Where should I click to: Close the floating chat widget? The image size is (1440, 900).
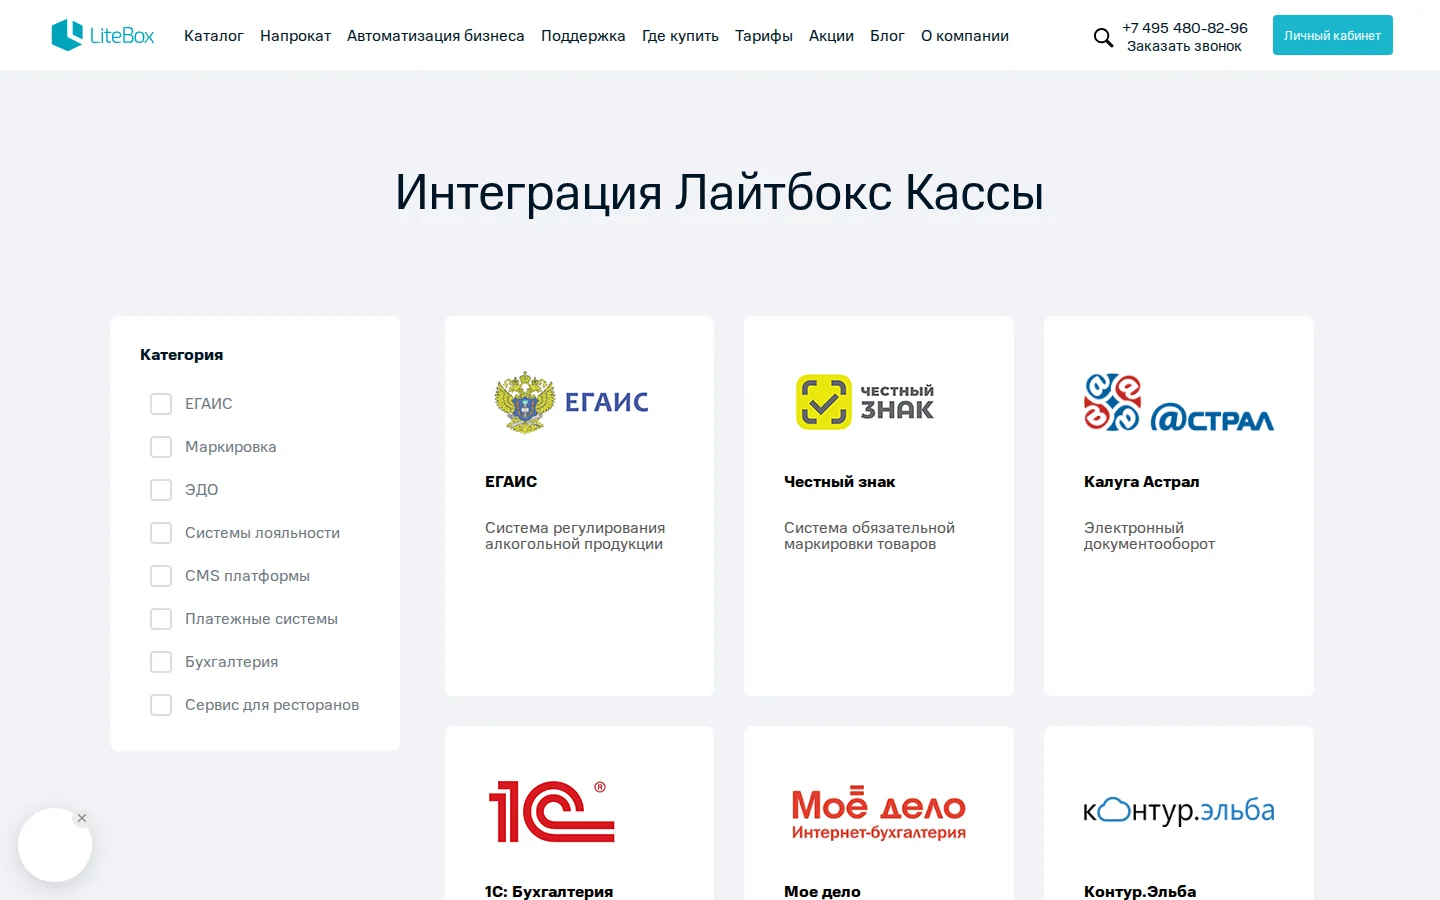click(82, 818)
